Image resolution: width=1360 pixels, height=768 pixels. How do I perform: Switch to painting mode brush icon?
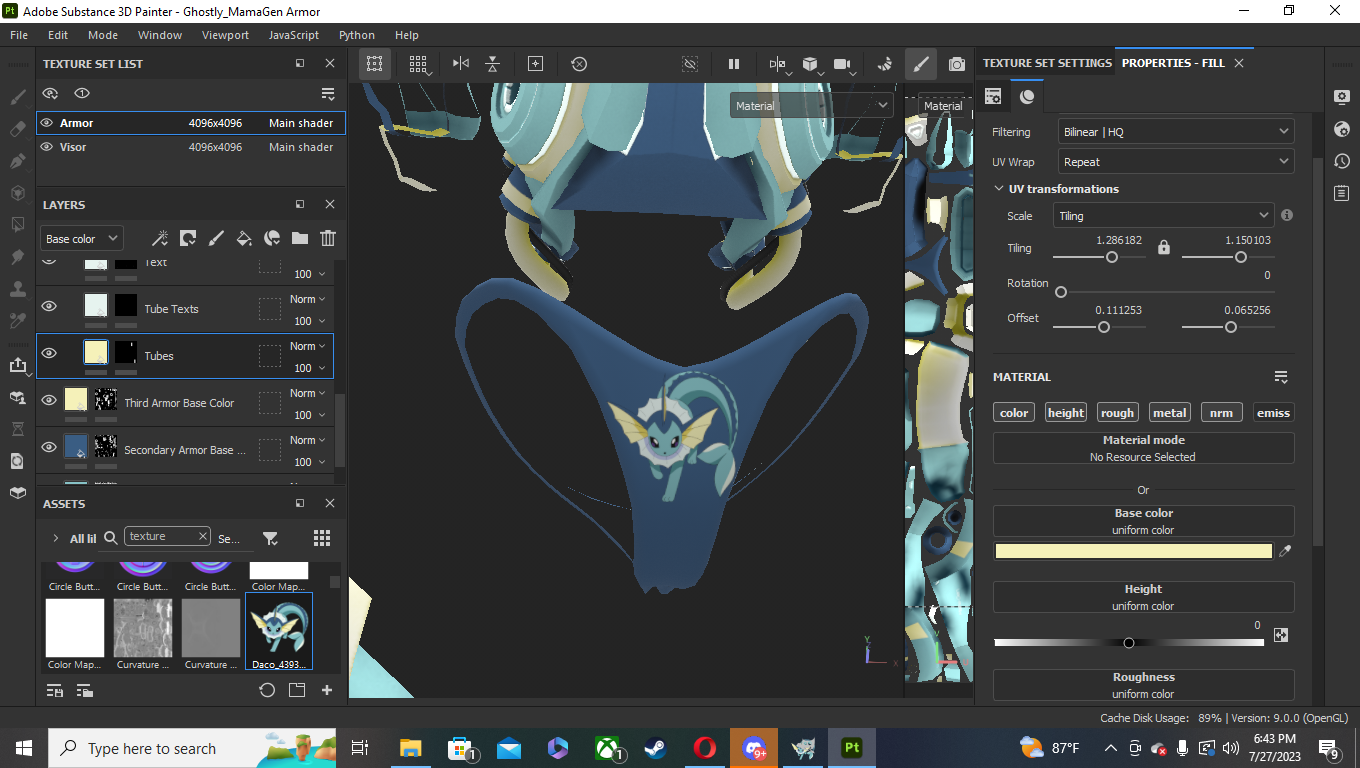[921, 64]
